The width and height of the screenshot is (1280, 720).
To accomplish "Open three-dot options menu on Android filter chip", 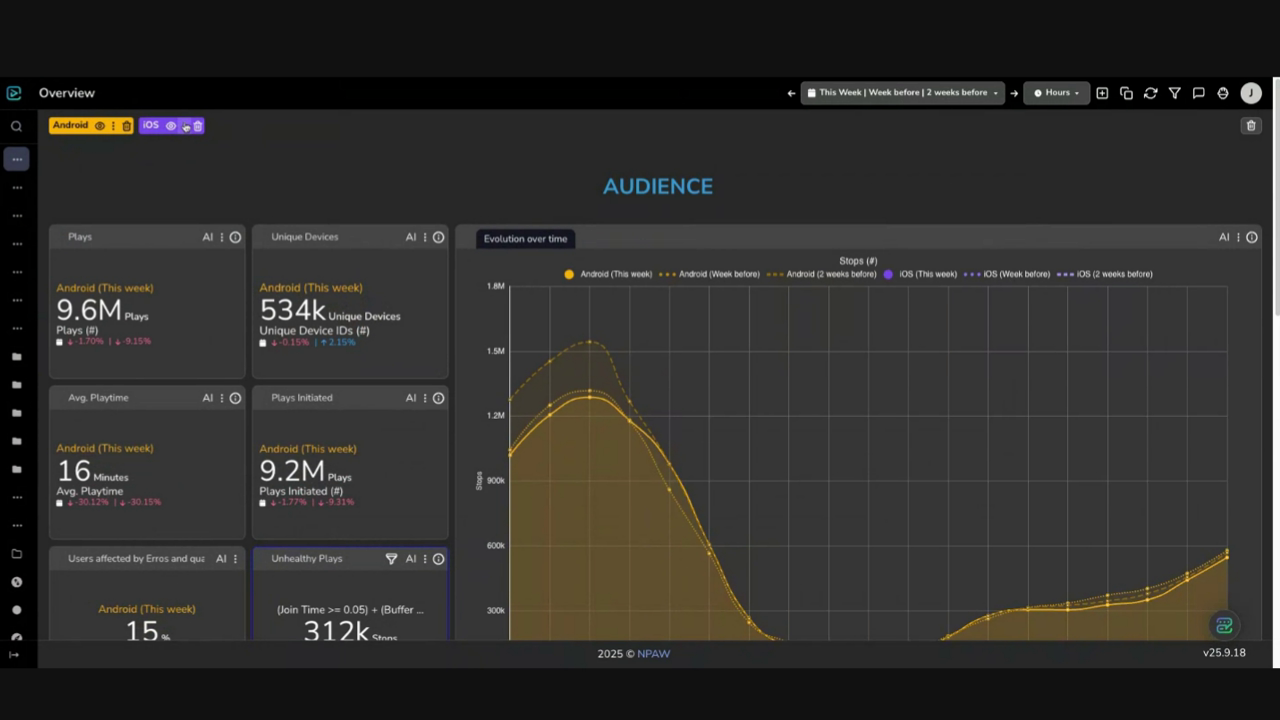I will point(113,126).
